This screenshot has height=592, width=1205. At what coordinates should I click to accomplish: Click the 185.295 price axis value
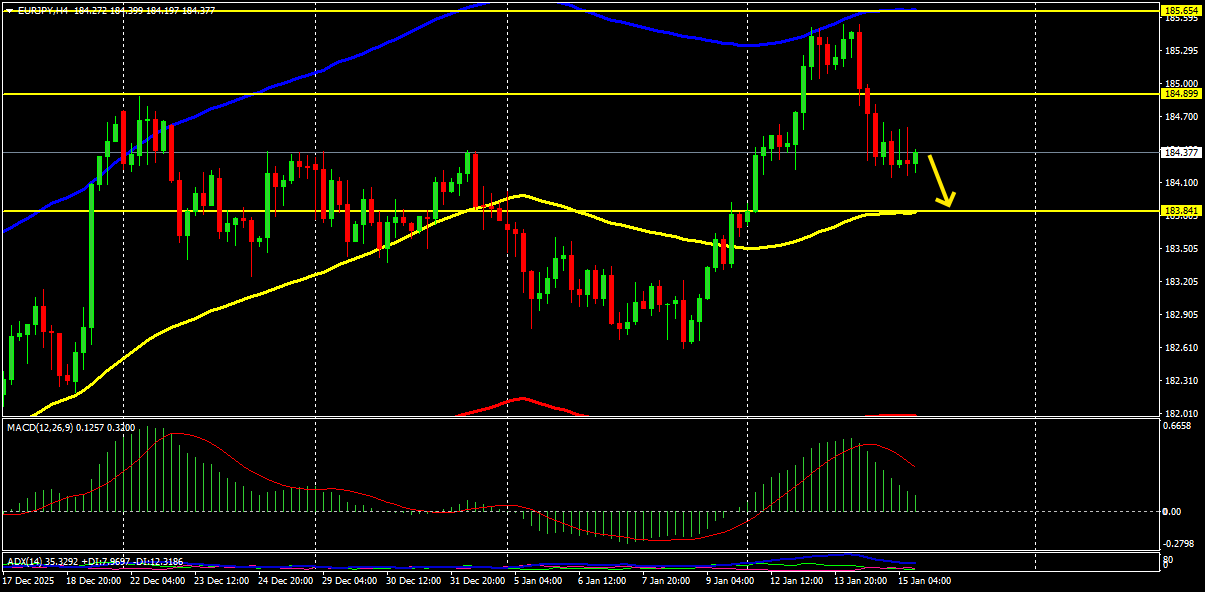pyautogui.click(x=1181, y=51)
